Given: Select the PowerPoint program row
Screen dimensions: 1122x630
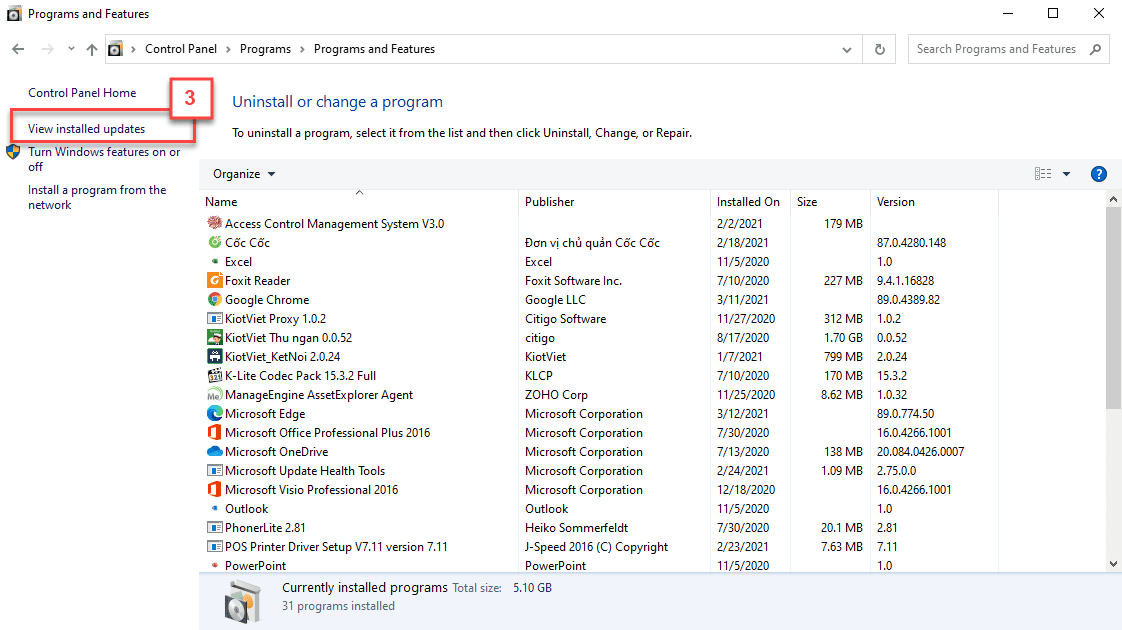Looking at the screenshot, I should pos(597,565).
